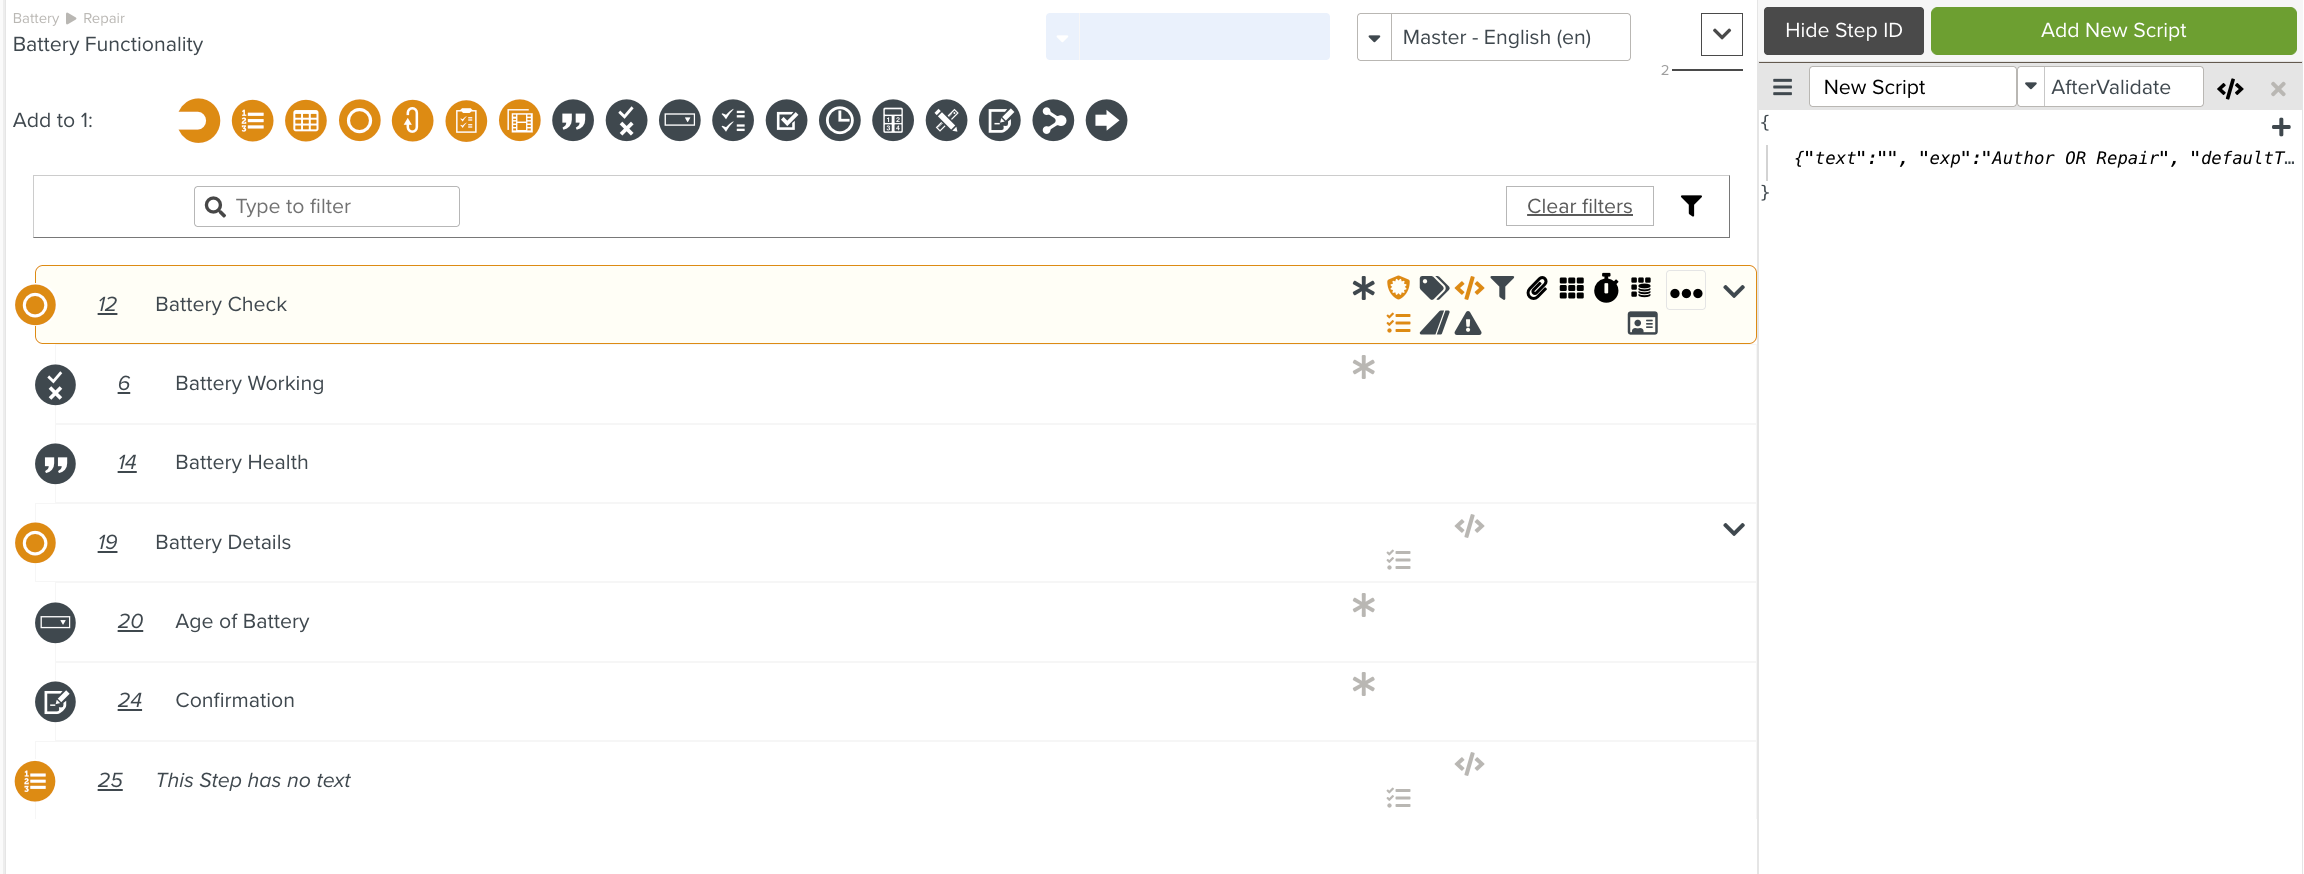The image size is (2304, 874).
Task: Add a numbered list step
Action: (x=253, y=121)
